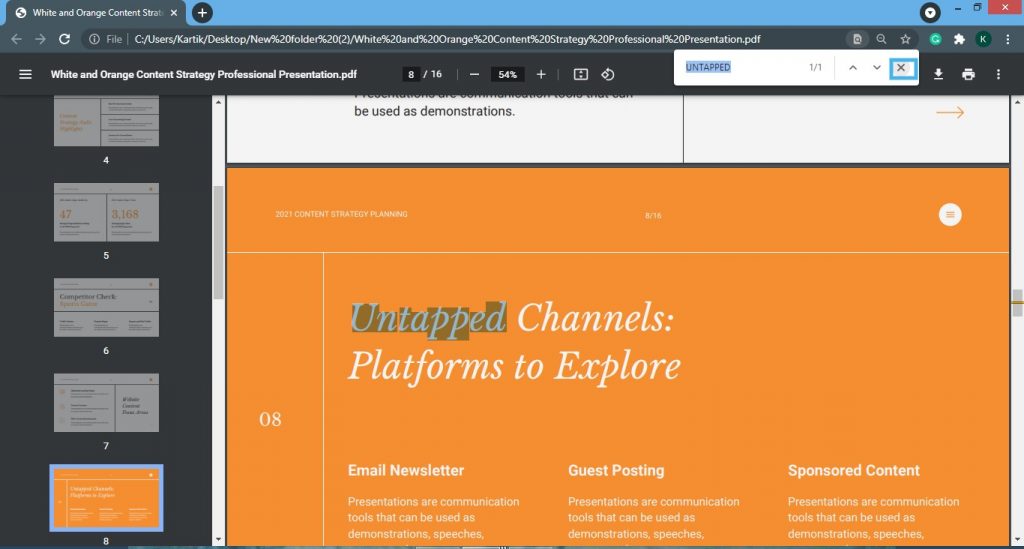Jump to next search result
The width and height of the screenshot is (1024, 549).
pos(876,67)
